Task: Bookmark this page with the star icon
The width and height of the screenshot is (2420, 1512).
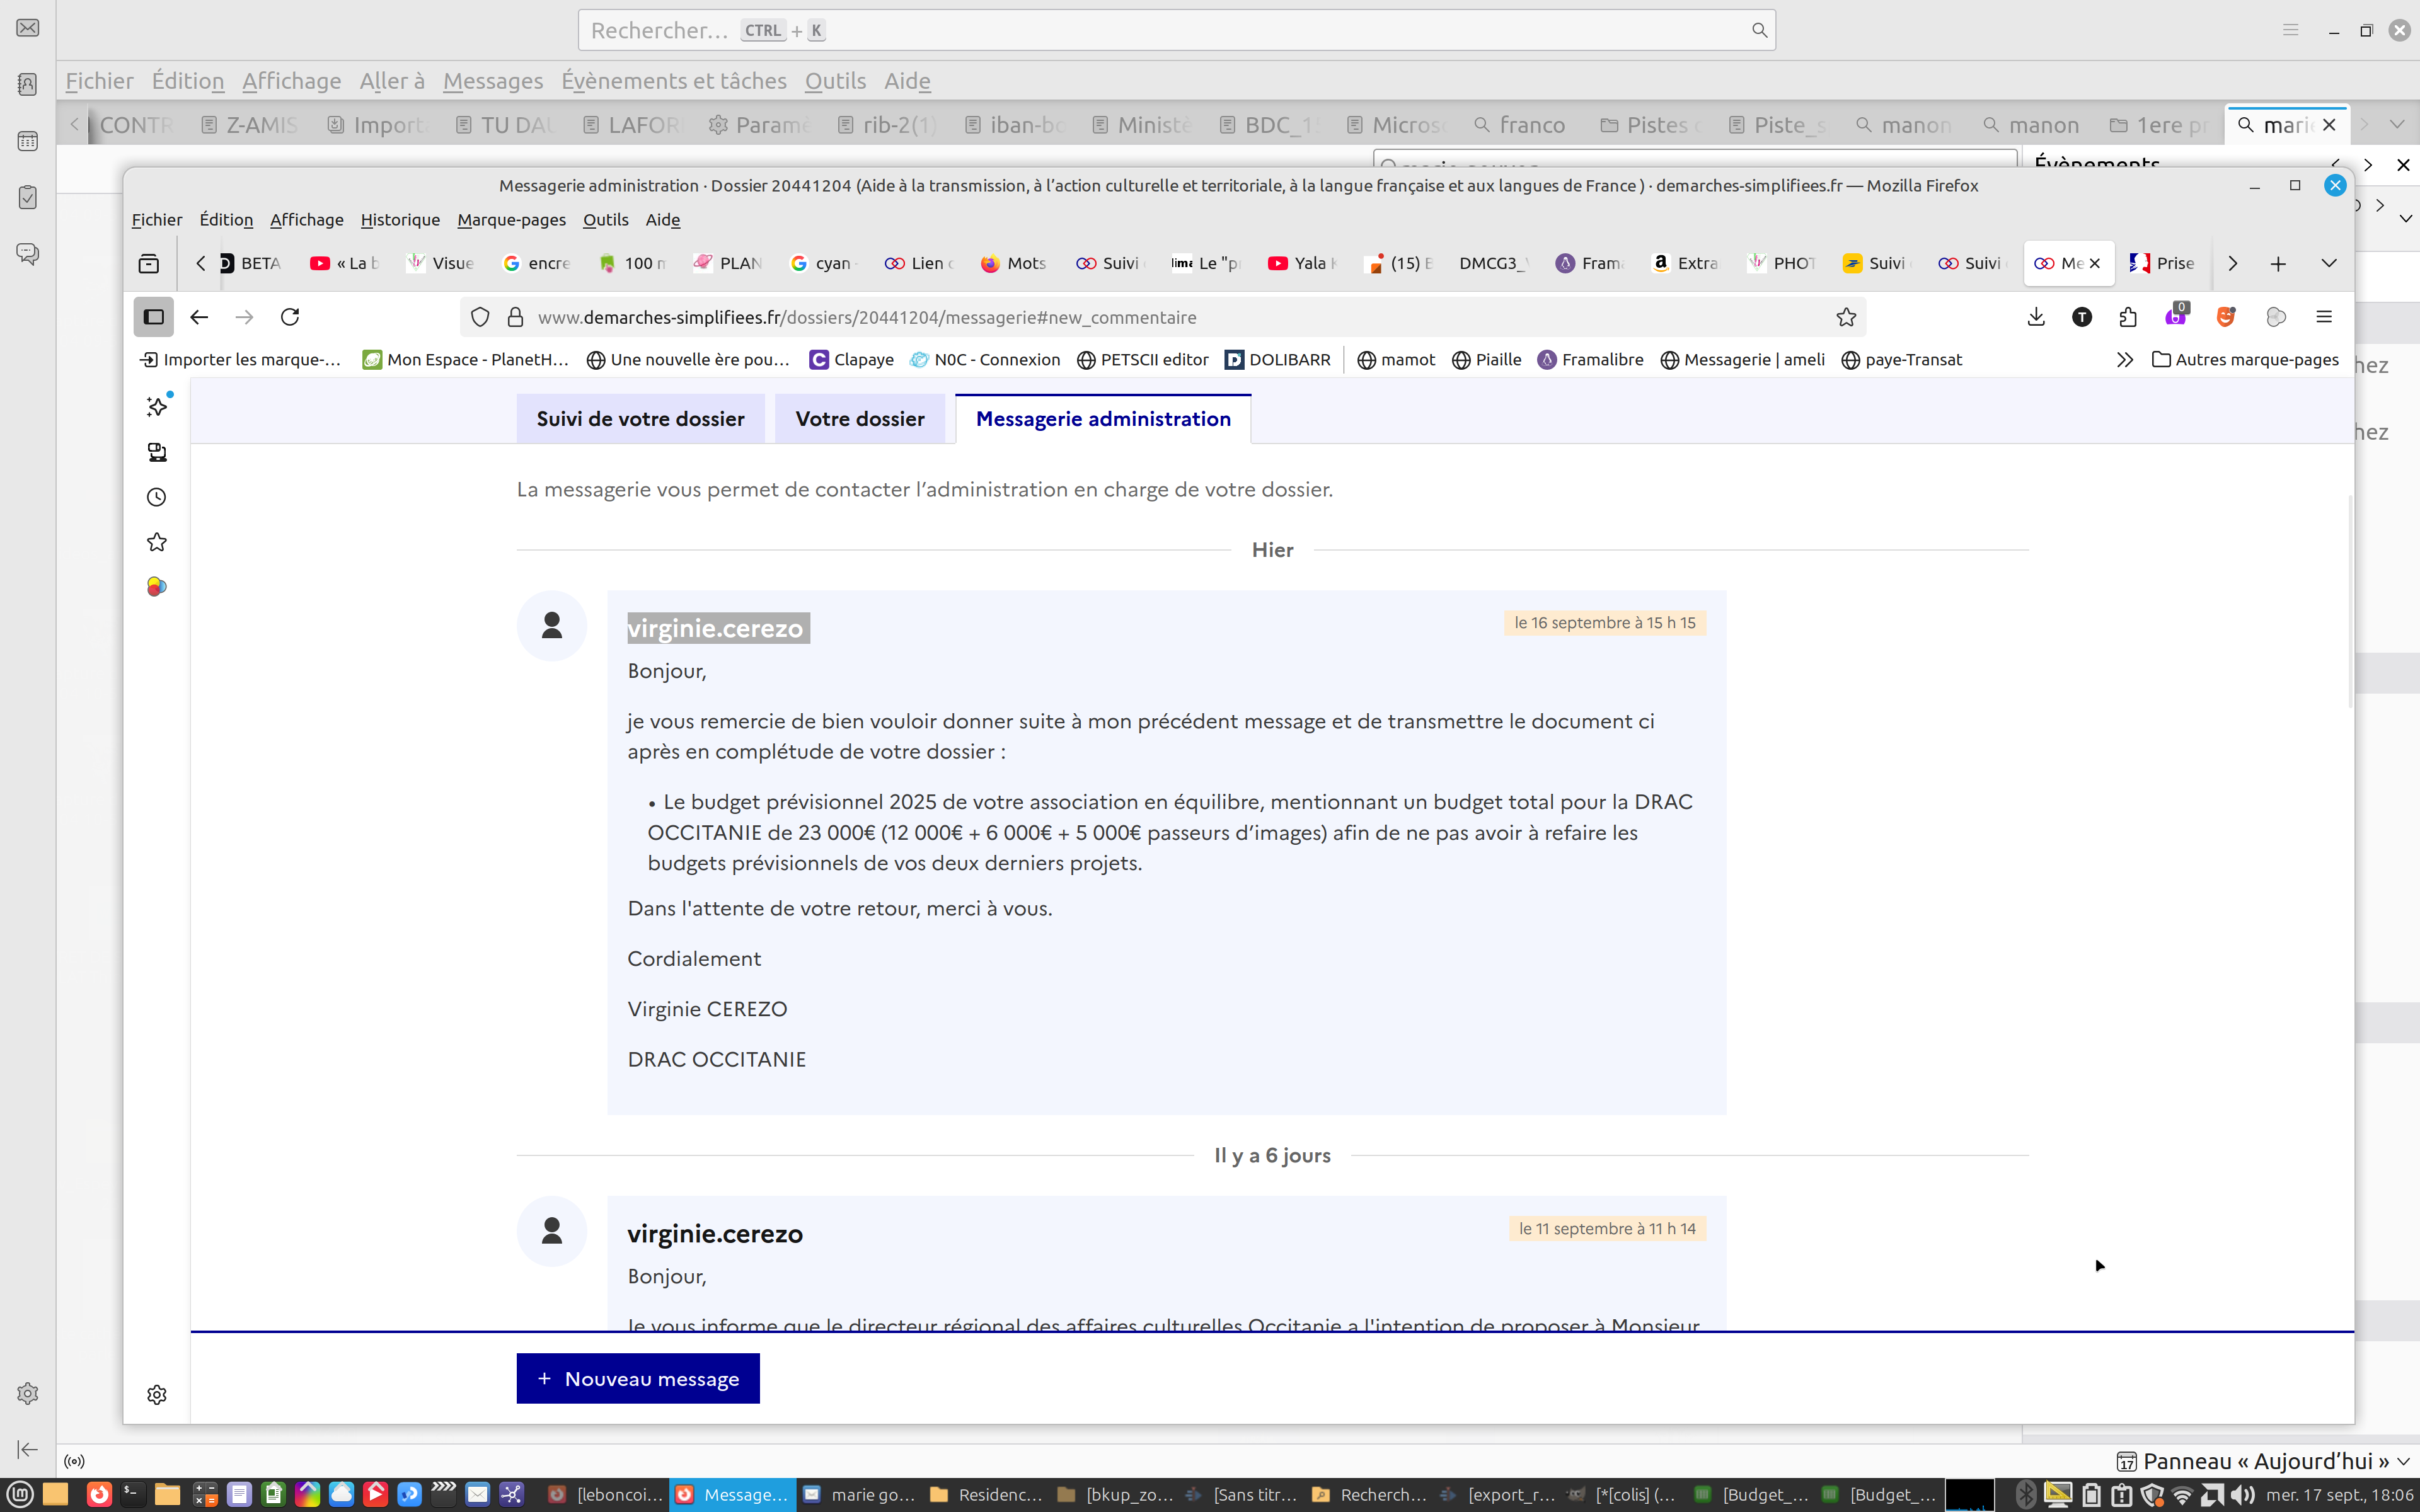Action: click(1845, 317)
